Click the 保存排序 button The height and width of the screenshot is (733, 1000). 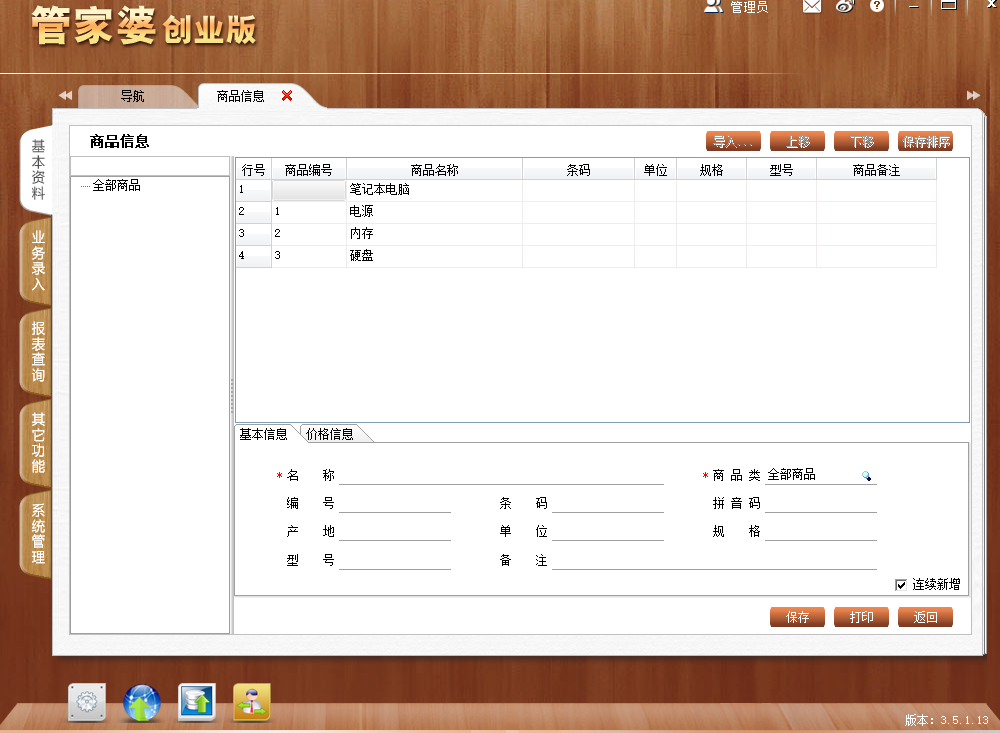click(x=925, y=142)
